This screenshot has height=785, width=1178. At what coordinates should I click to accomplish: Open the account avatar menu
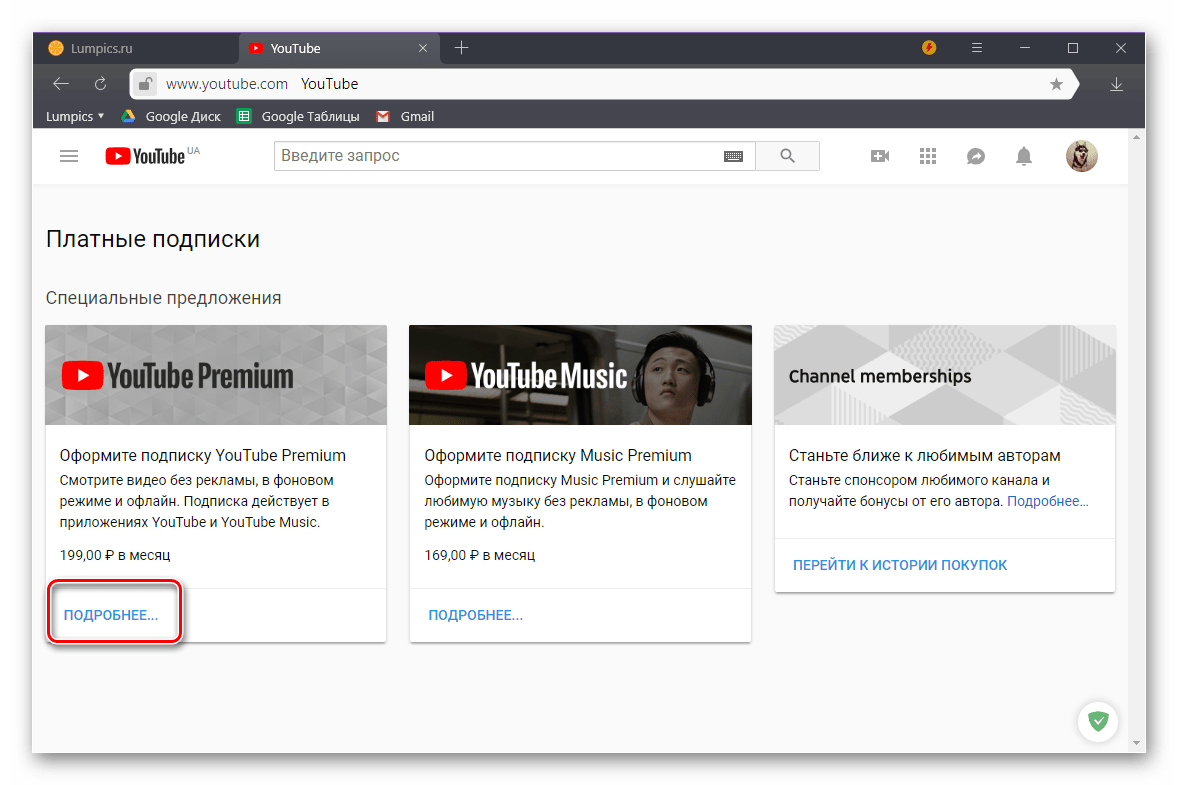1082,156
